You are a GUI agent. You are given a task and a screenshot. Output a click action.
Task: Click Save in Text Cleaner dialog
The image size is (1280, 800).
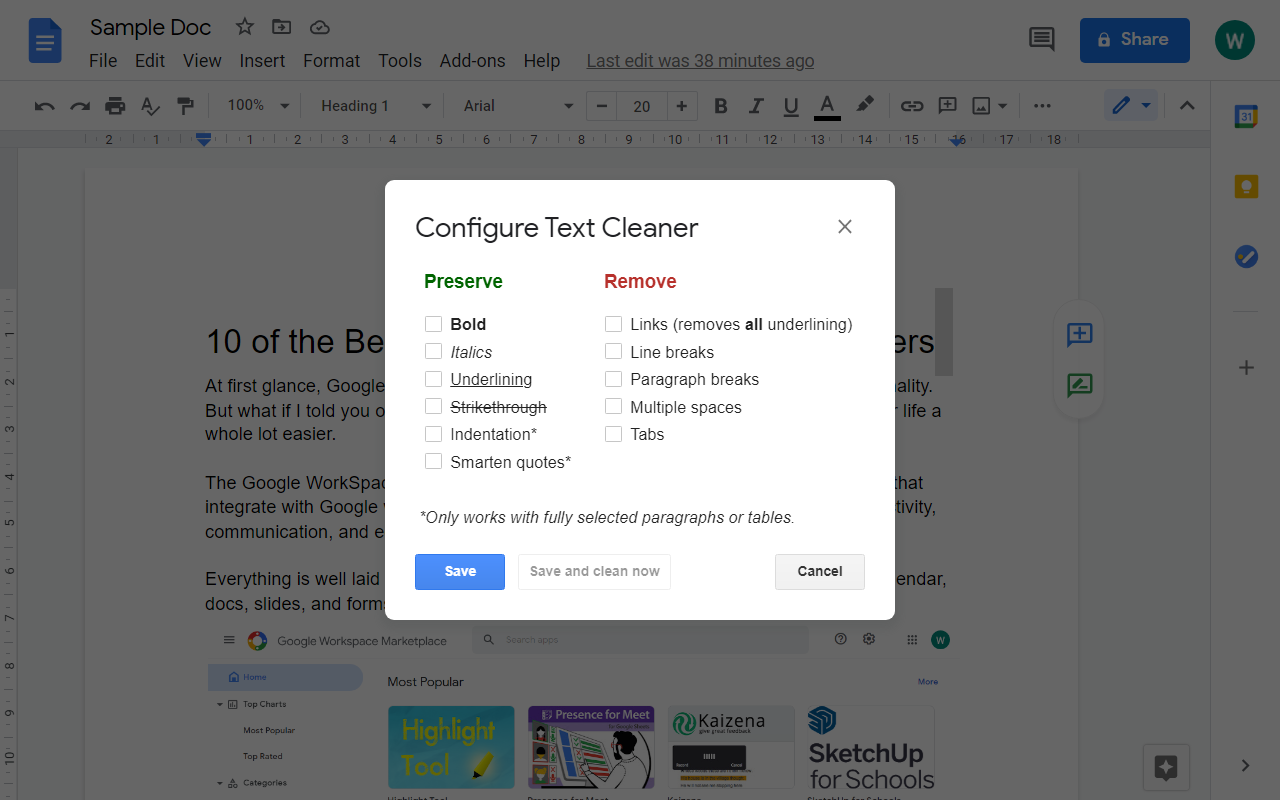(460, 572)
